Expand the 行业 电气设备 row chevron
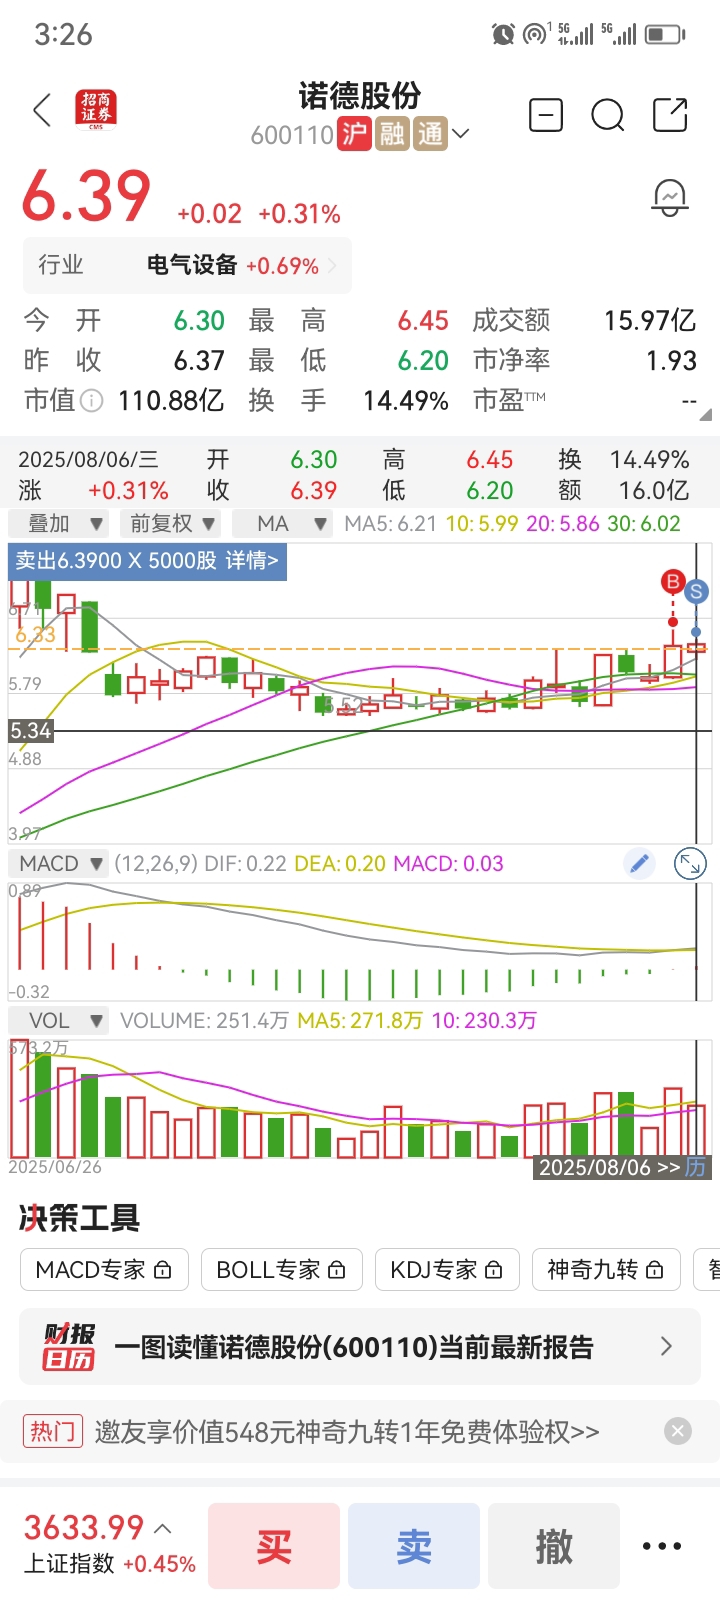The image size is (720, 1600). point(332,266)
